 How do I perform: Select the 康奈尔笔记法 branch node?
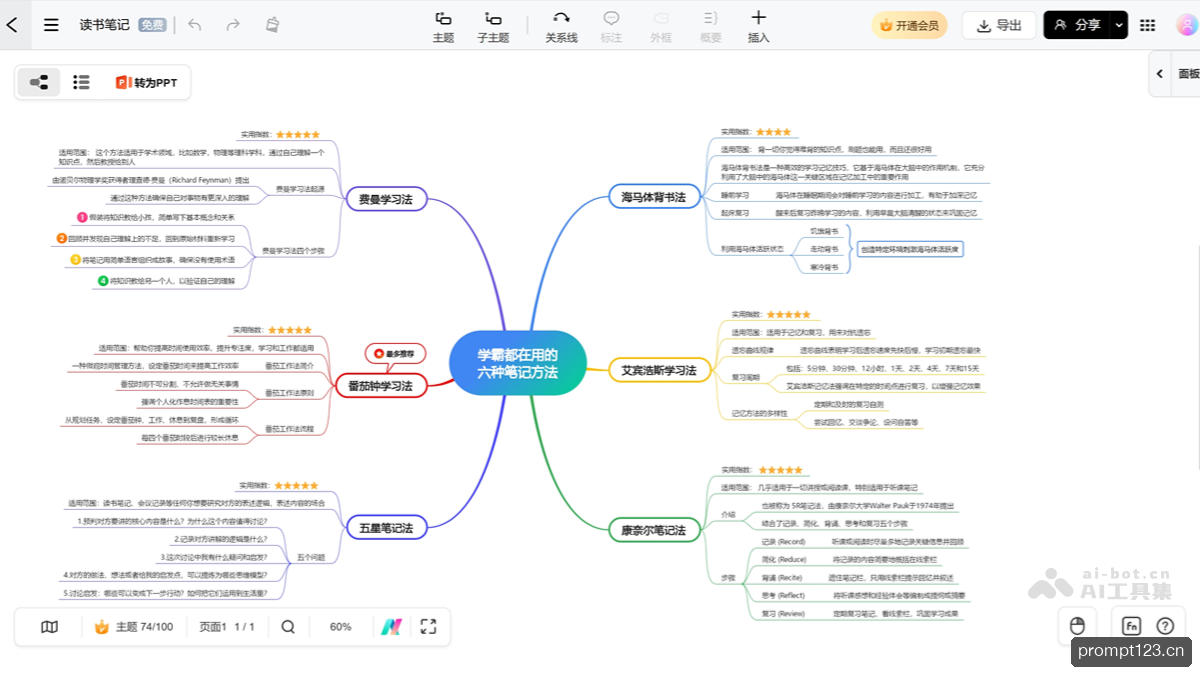click(653, 530)
